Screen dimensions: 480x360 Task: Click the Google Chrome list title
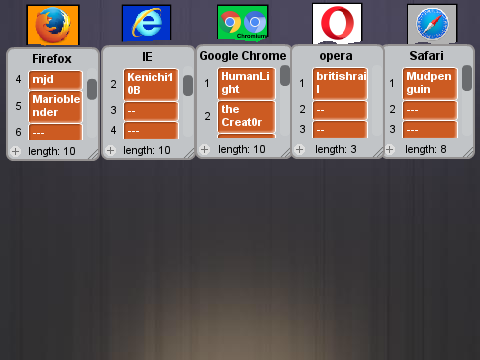pos(243,56)
